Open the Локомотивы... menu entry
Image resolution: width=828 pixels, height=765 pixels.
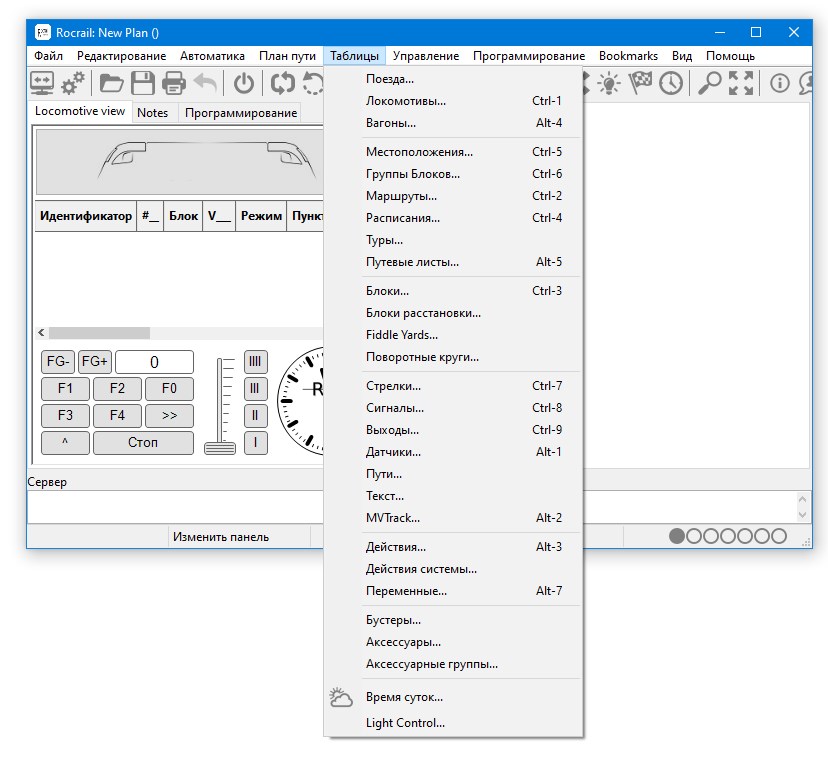[x=406, y=101]
